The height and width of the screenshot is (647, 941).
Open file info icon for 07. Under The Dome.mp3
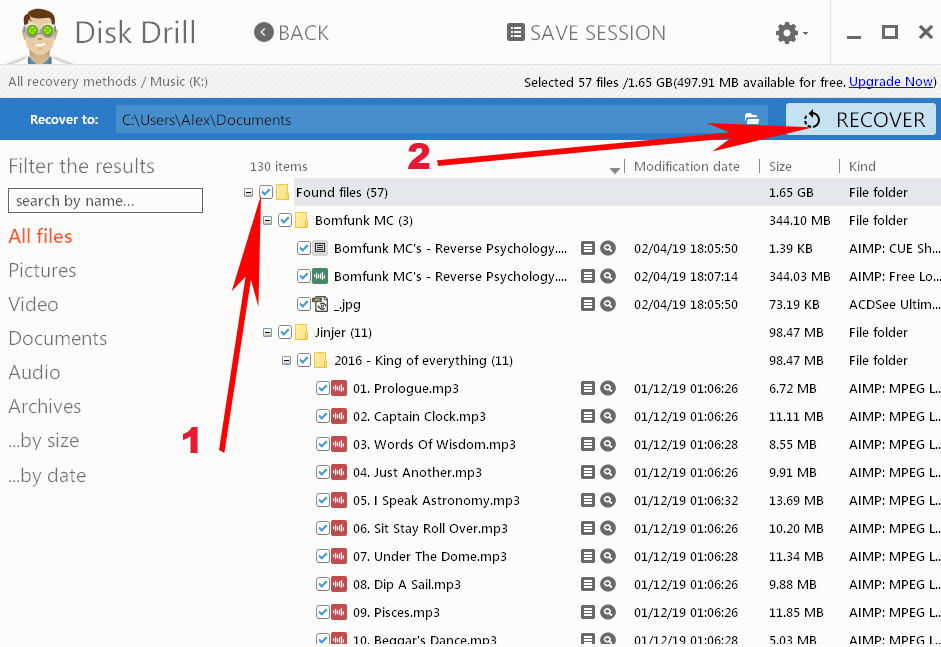588,556
